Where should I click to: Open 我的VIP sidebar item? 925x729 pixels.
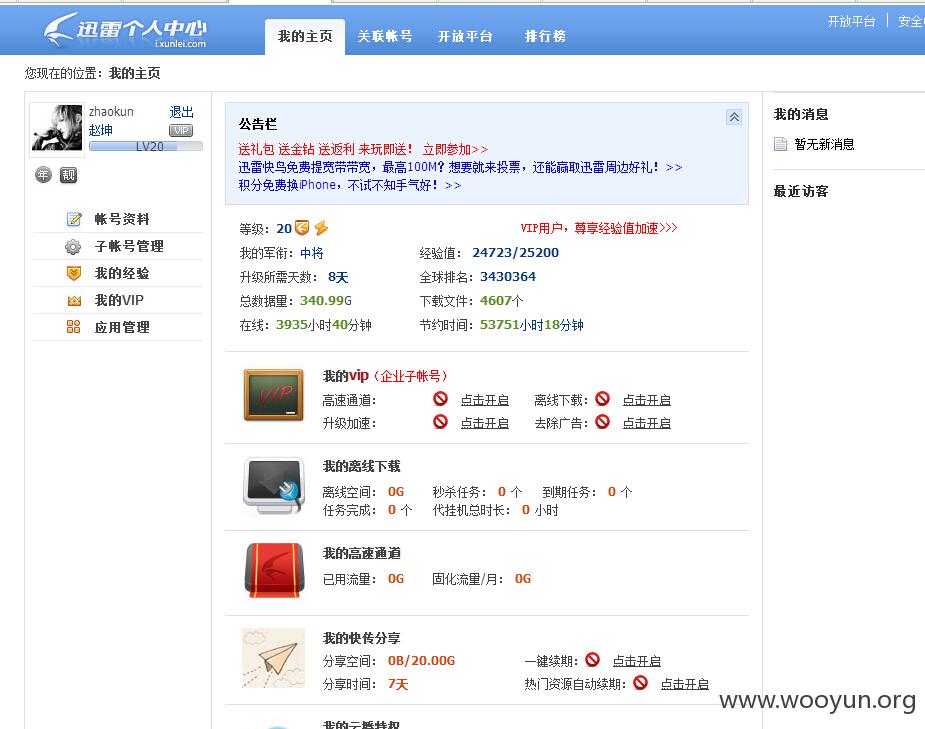coord(119,300)
